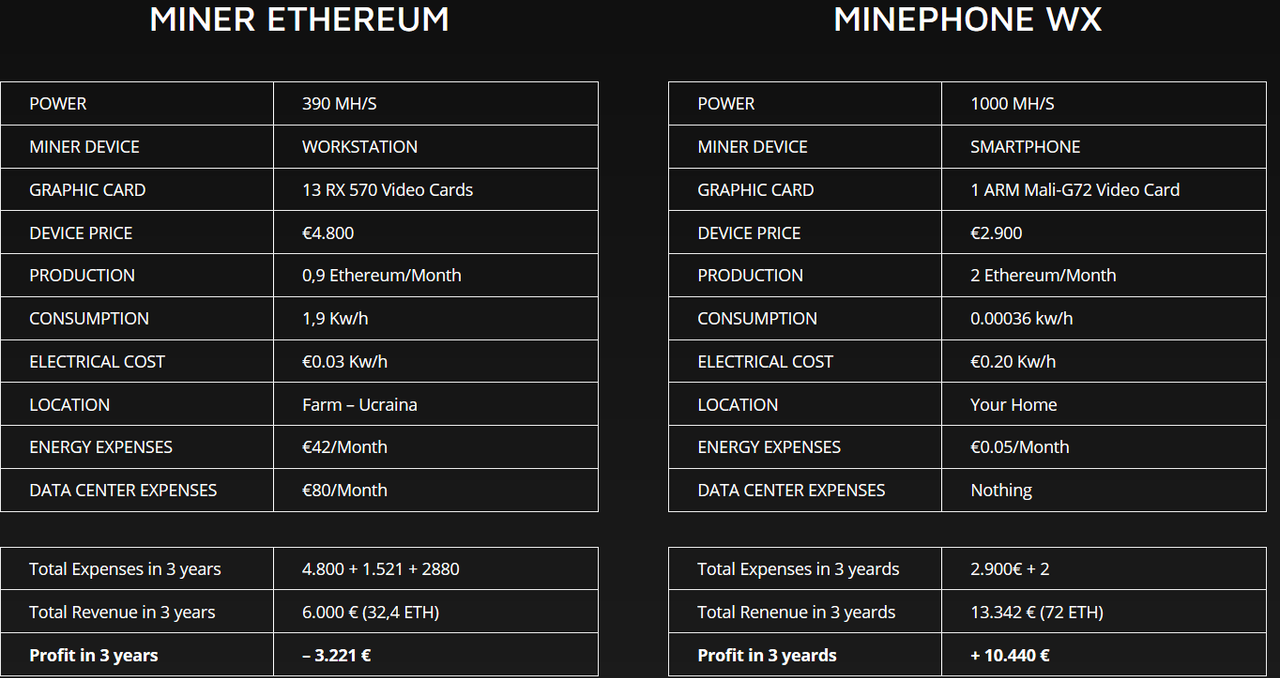Click the SMARTPHONE miner device value

pyautogui.click(x=1025, y=147)
